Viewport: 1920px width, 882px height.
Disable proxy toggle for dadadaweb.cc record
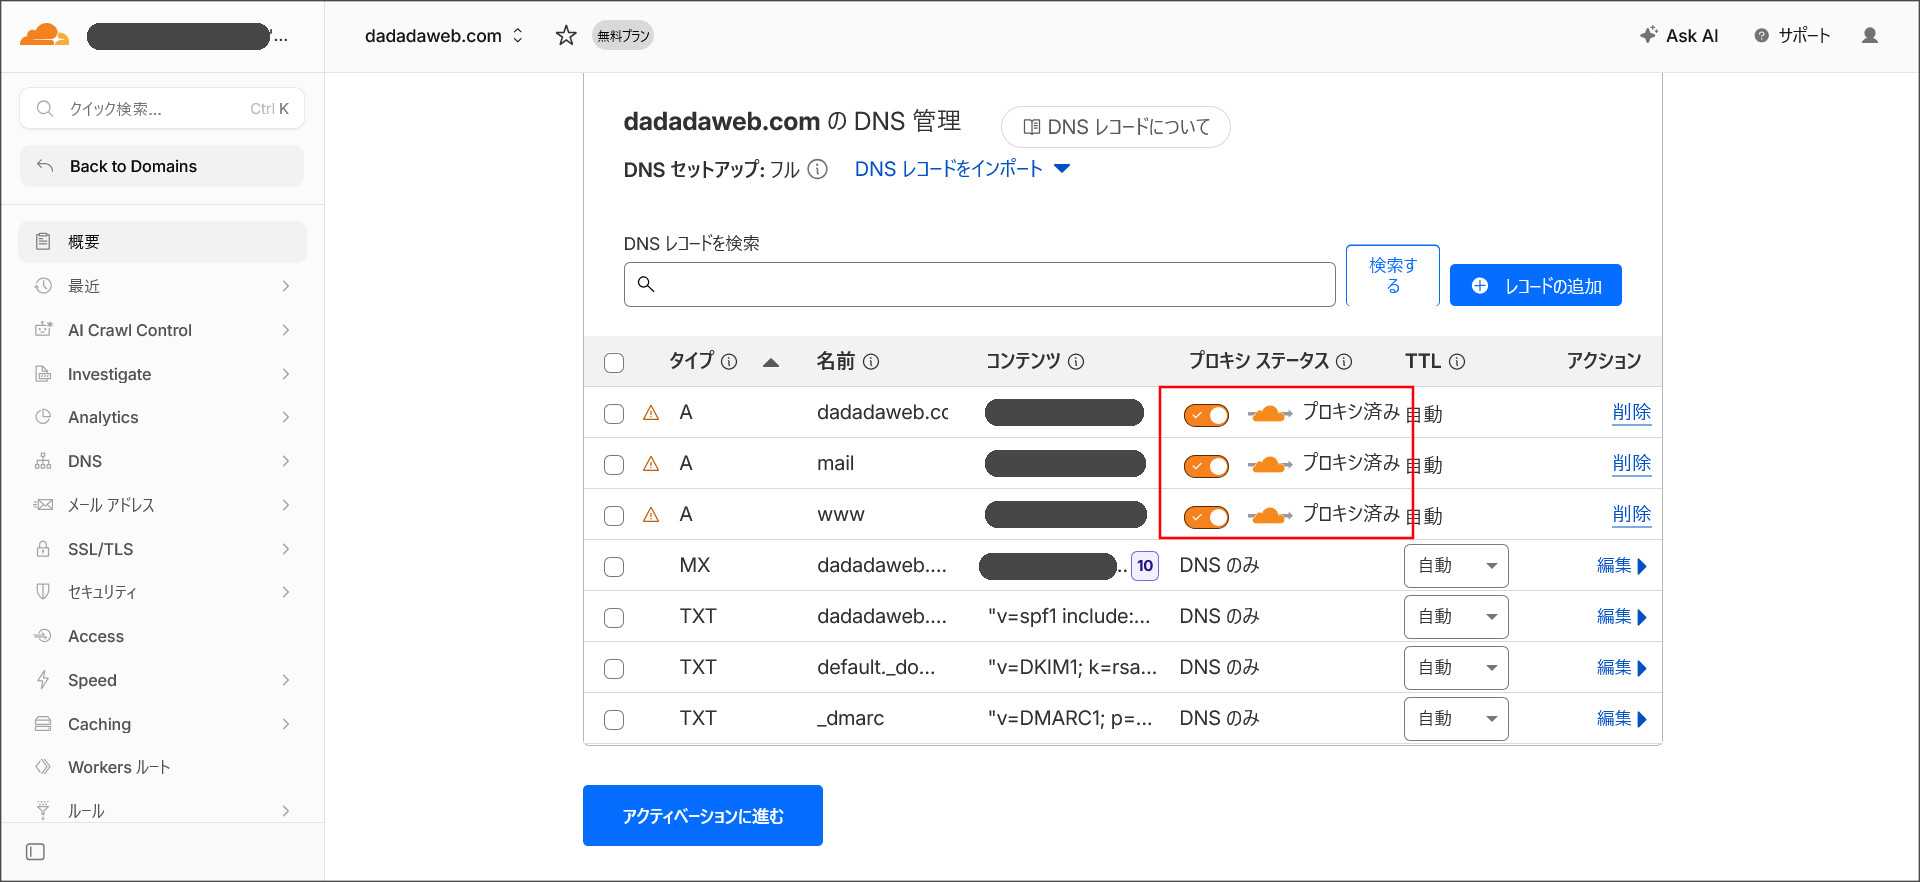1206,415
